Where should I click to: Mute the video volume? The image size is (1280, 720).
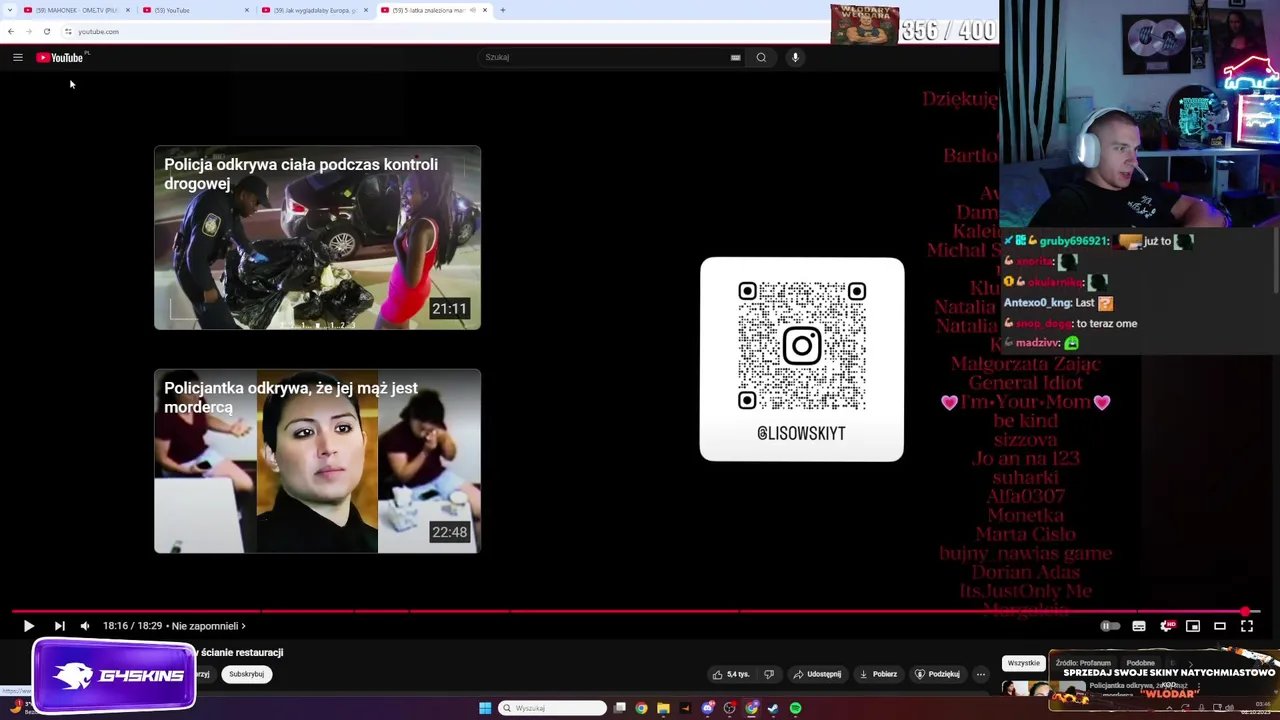[x=85, y=626]
